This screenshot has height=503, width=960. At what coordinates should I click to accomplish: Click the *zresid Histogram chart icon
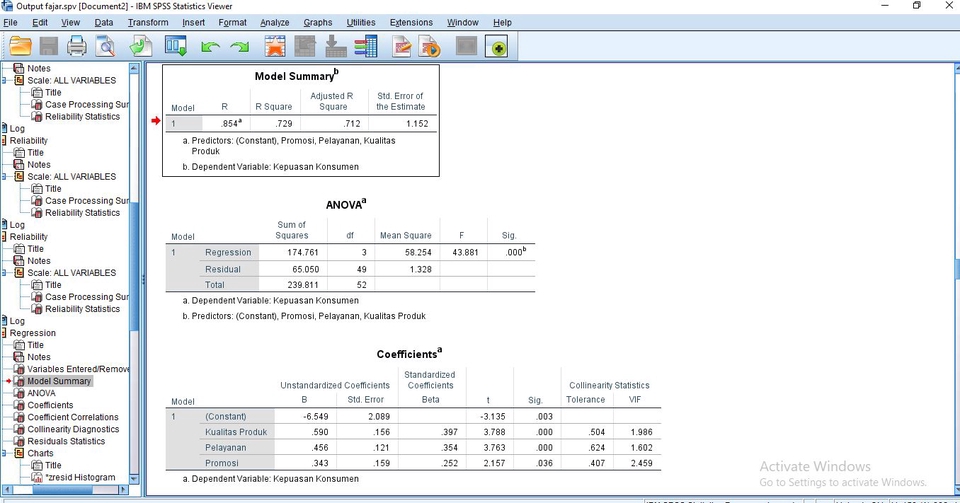37,477
